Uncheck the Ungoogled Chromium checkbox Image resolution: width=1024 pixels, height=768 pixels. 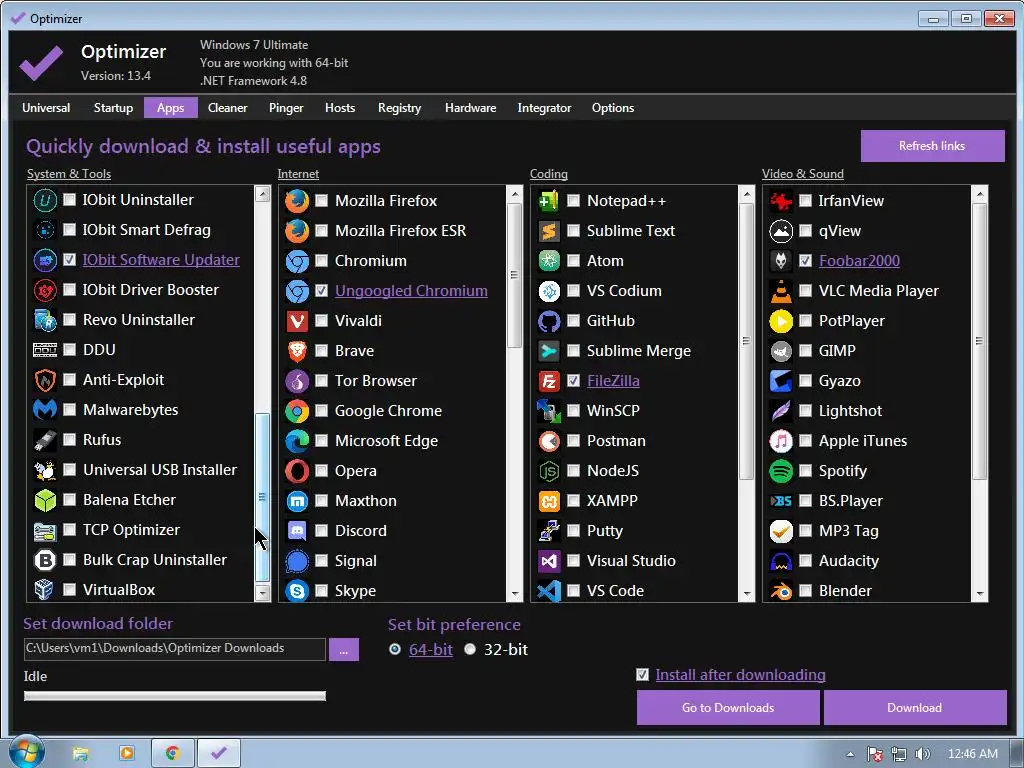pos(321,291)
